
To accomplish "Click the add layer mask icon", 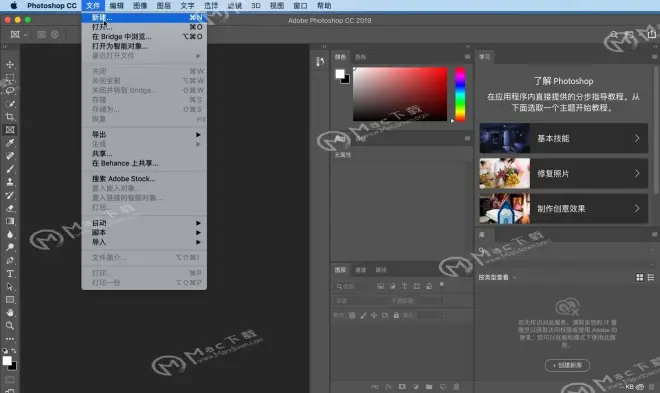I will [x=402, y=387].
